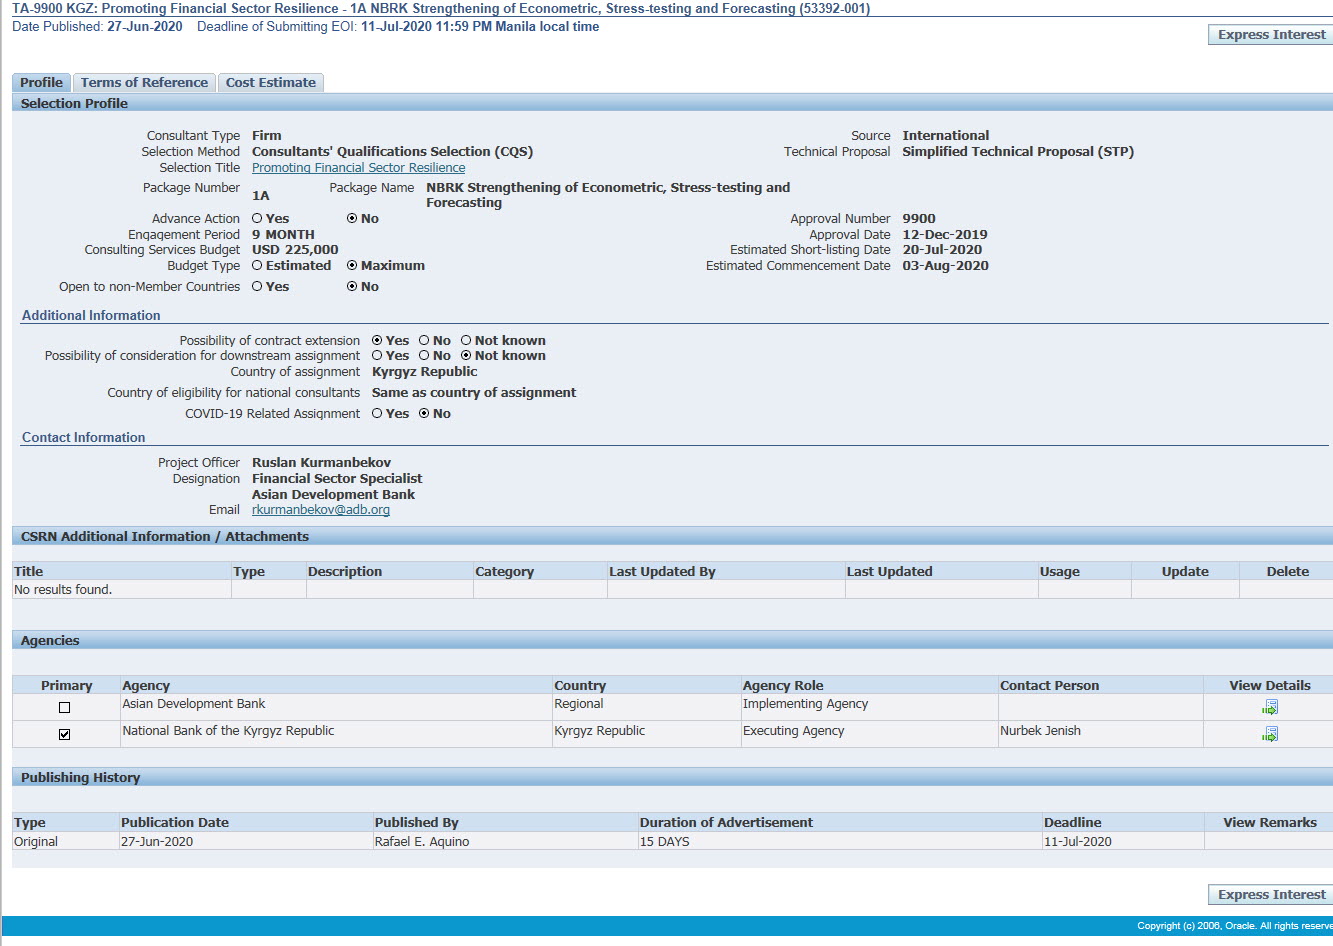
Task: Choose Maximum budget type
Action: (352, 266)
